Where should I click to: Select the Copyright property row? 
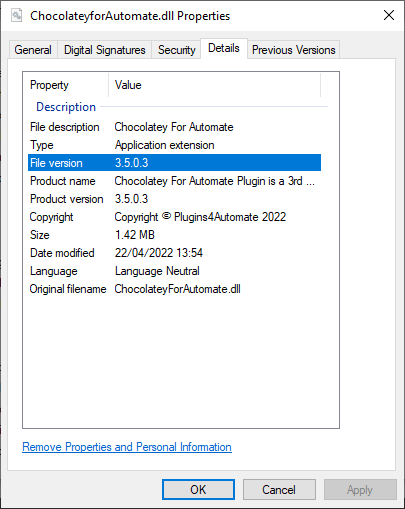(x=174, y=217)
